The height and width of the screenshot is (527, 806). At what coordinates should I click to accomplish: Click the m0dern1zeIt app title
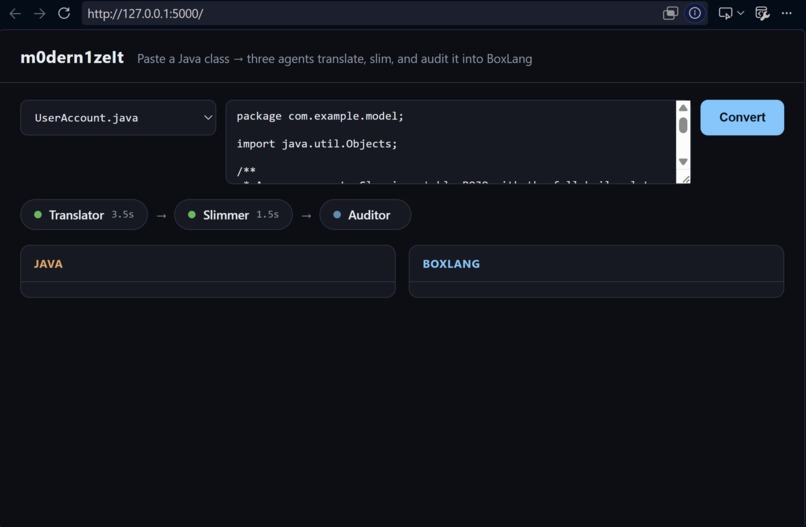click(x=72, y=58)
